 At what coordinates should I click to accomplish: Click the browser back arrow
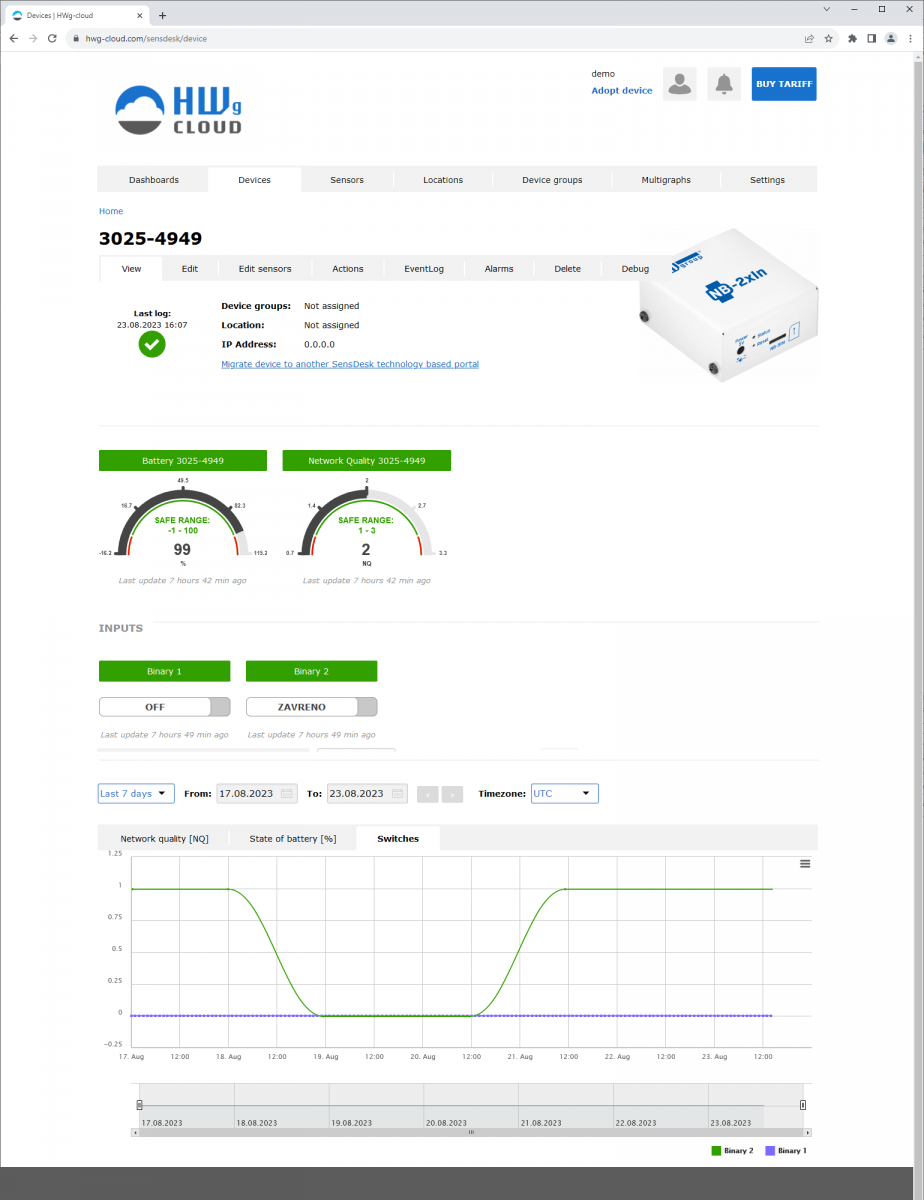tap(13, 38)
